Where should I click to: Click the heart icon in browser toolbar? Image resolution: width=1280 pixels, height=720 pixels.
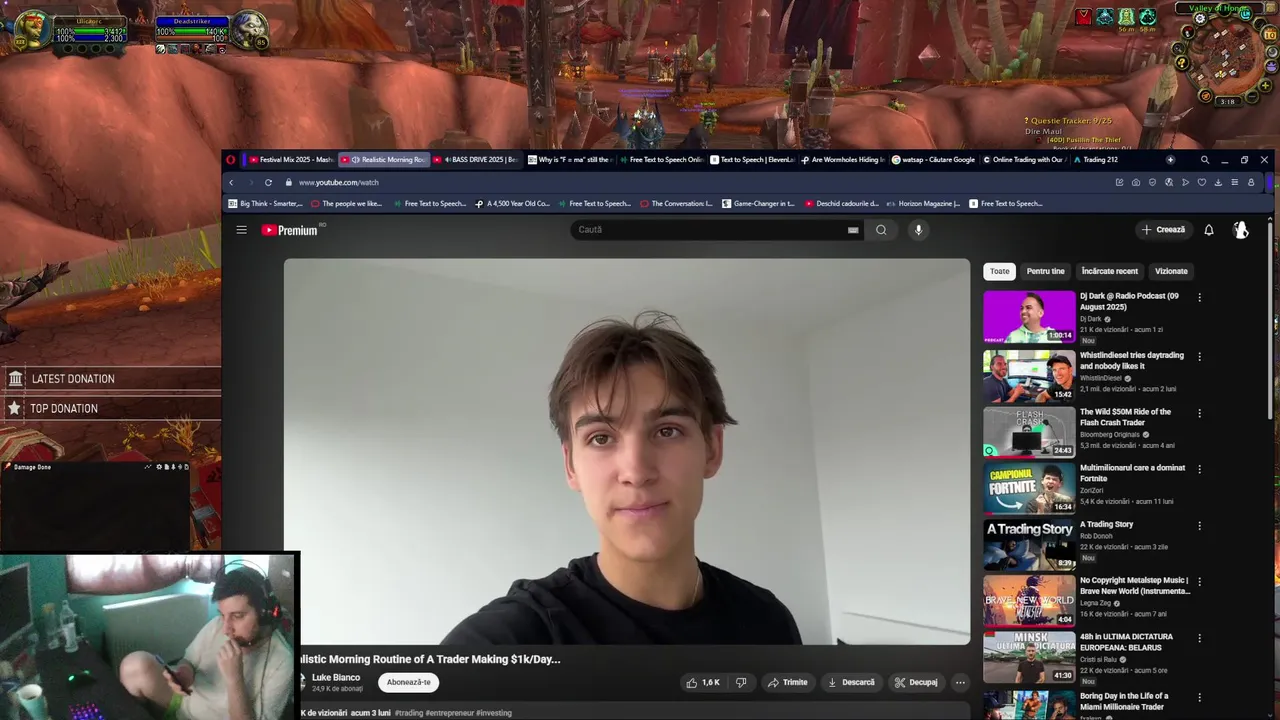(1202, 182)
